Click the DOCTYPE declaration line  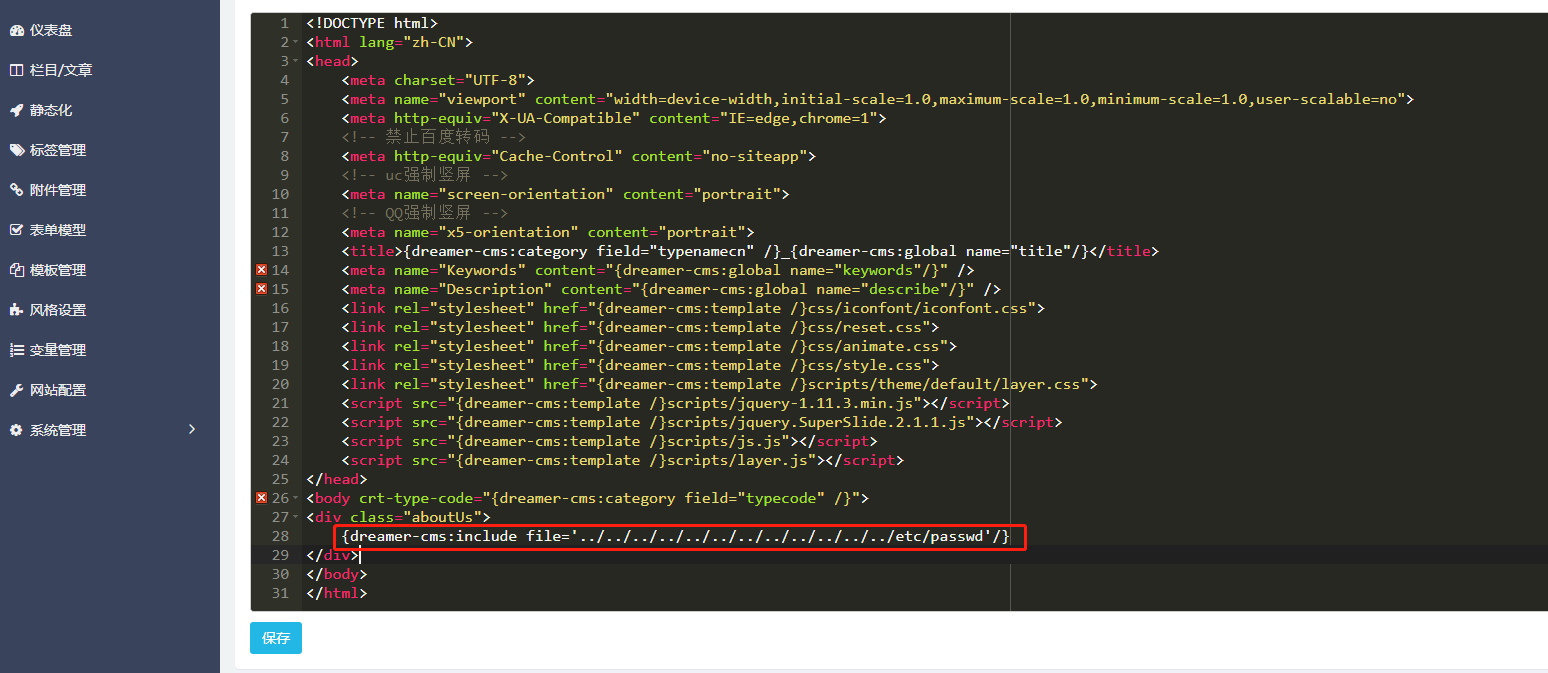point(372,23)
